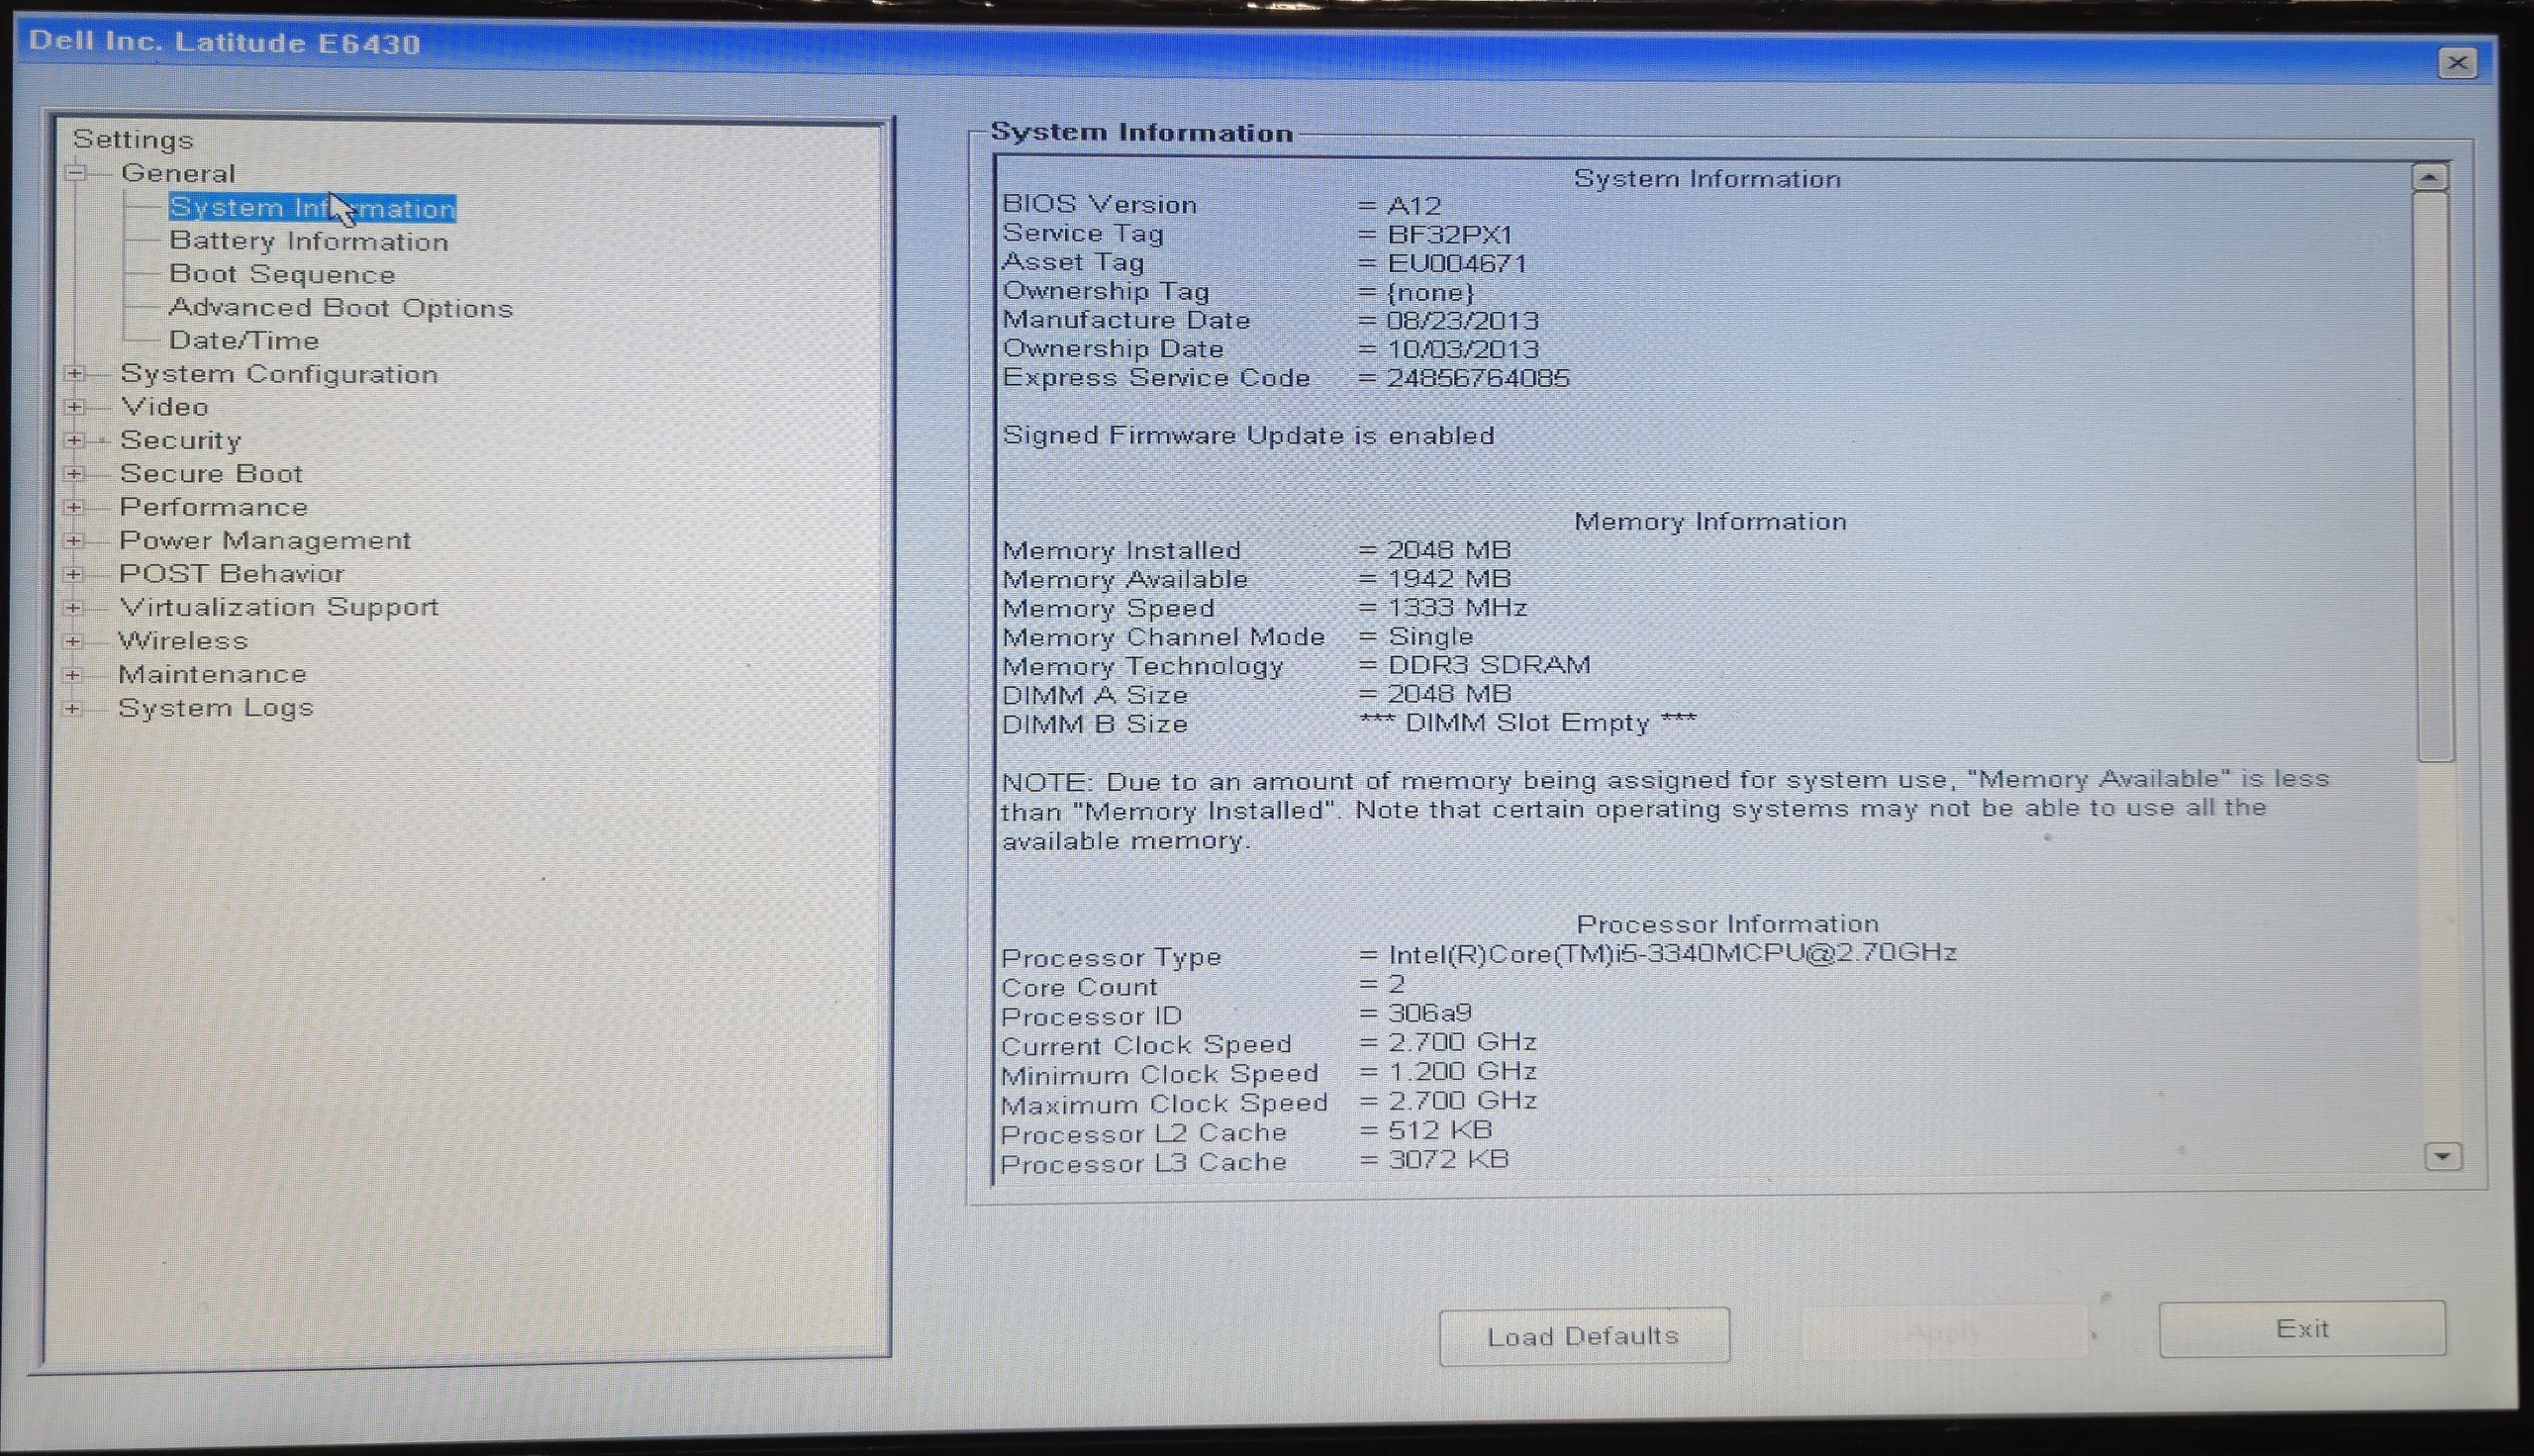Click the vertical scrollbar thumb

[2434, 475]
